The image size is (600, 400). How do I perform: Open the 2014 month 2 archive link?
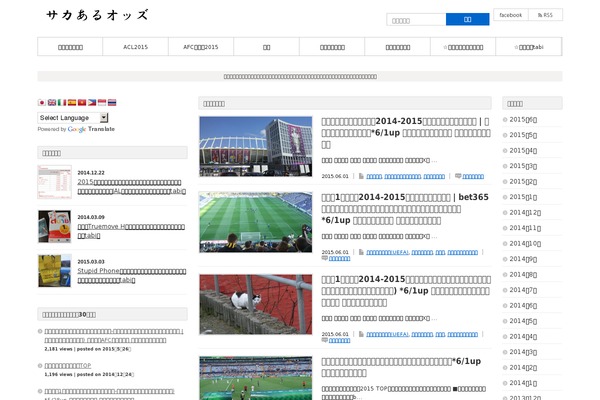(523, 367)
